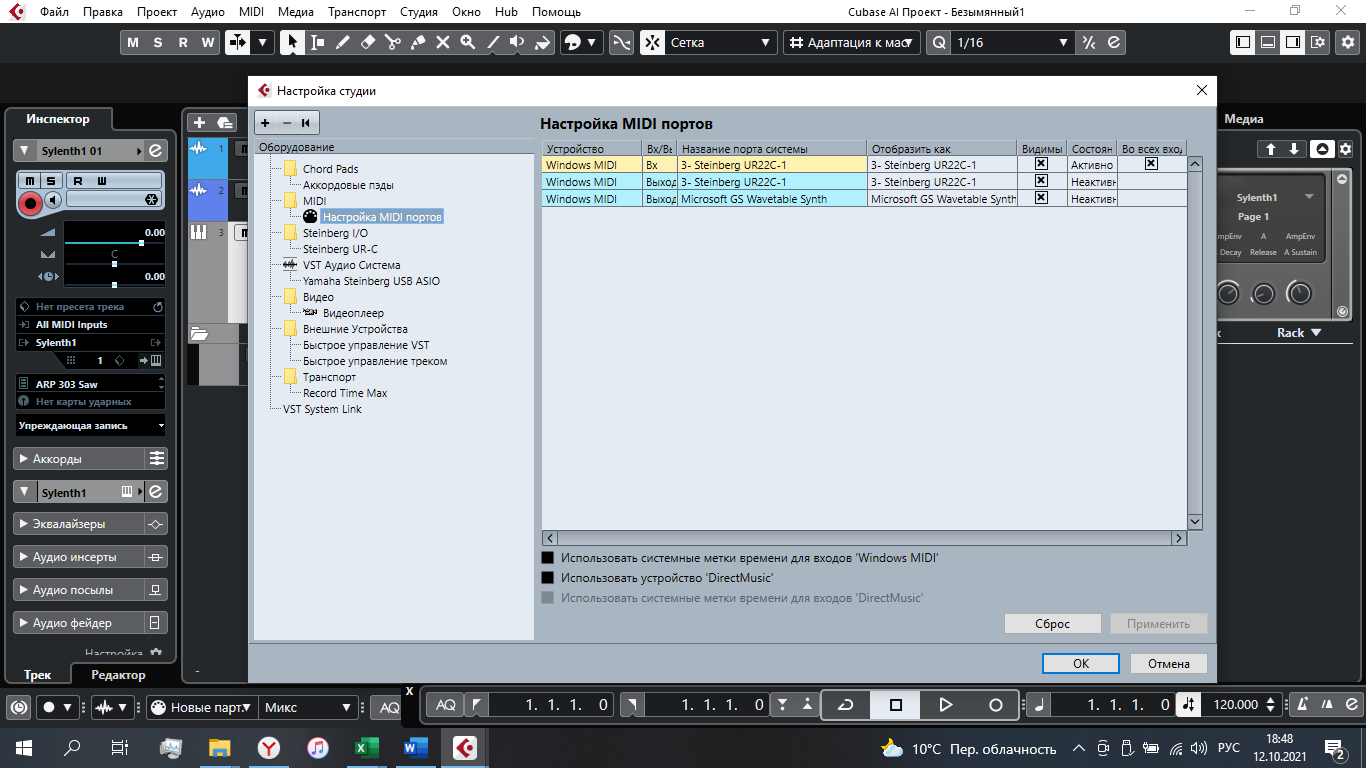Open Word from the taskbar

[414, 747]
